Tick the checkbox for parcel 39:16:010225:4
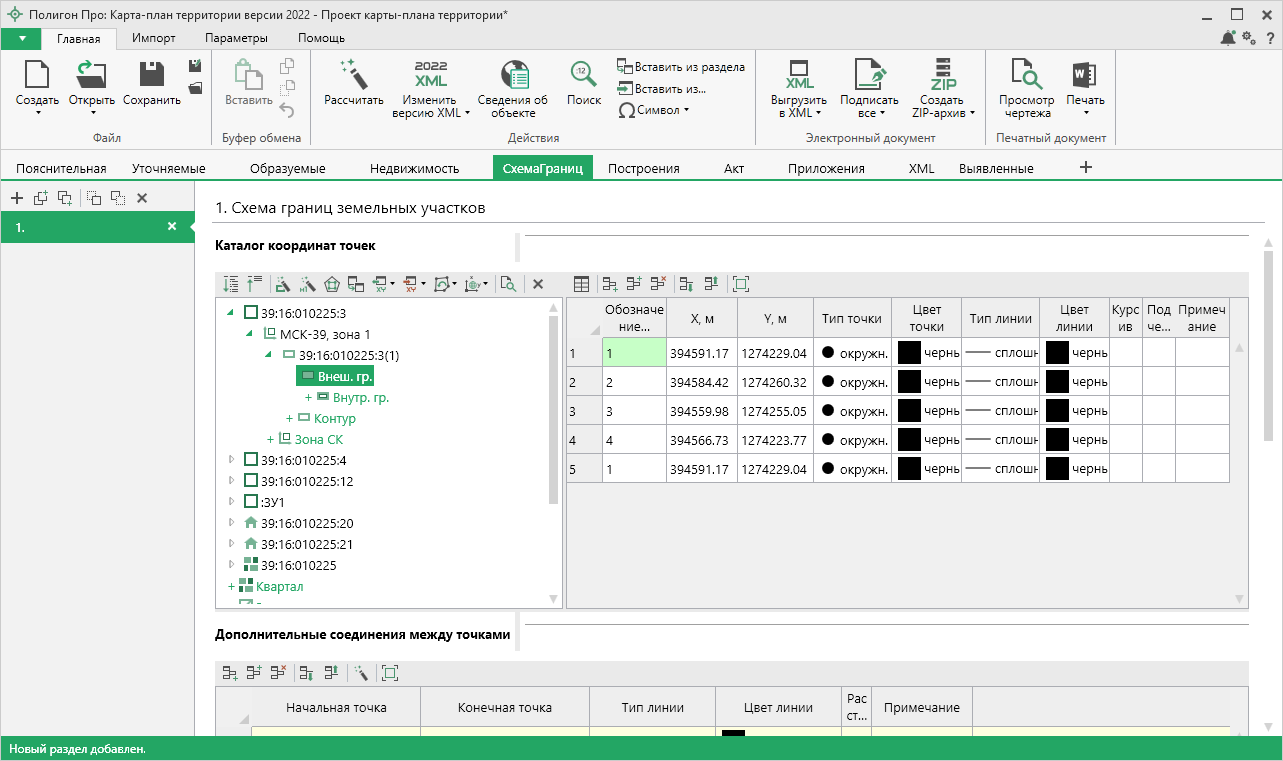 [x=251, y=460]
